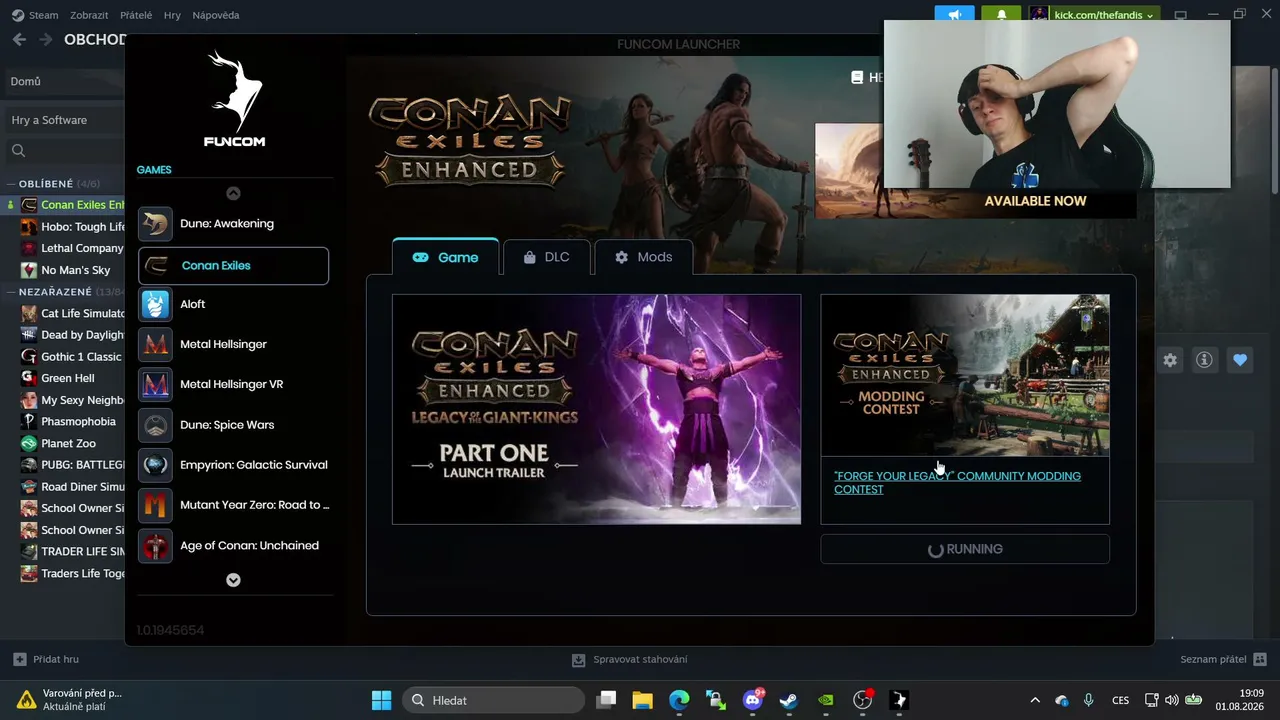
Task: Go forward with Steam forward arrow
Action: coord(45,39)
